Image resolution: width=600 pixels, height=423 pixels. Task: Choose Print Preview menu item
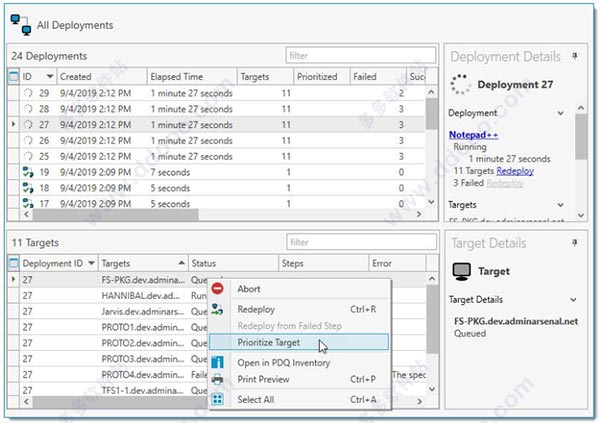pyautogui.click(x=300, y=379)
